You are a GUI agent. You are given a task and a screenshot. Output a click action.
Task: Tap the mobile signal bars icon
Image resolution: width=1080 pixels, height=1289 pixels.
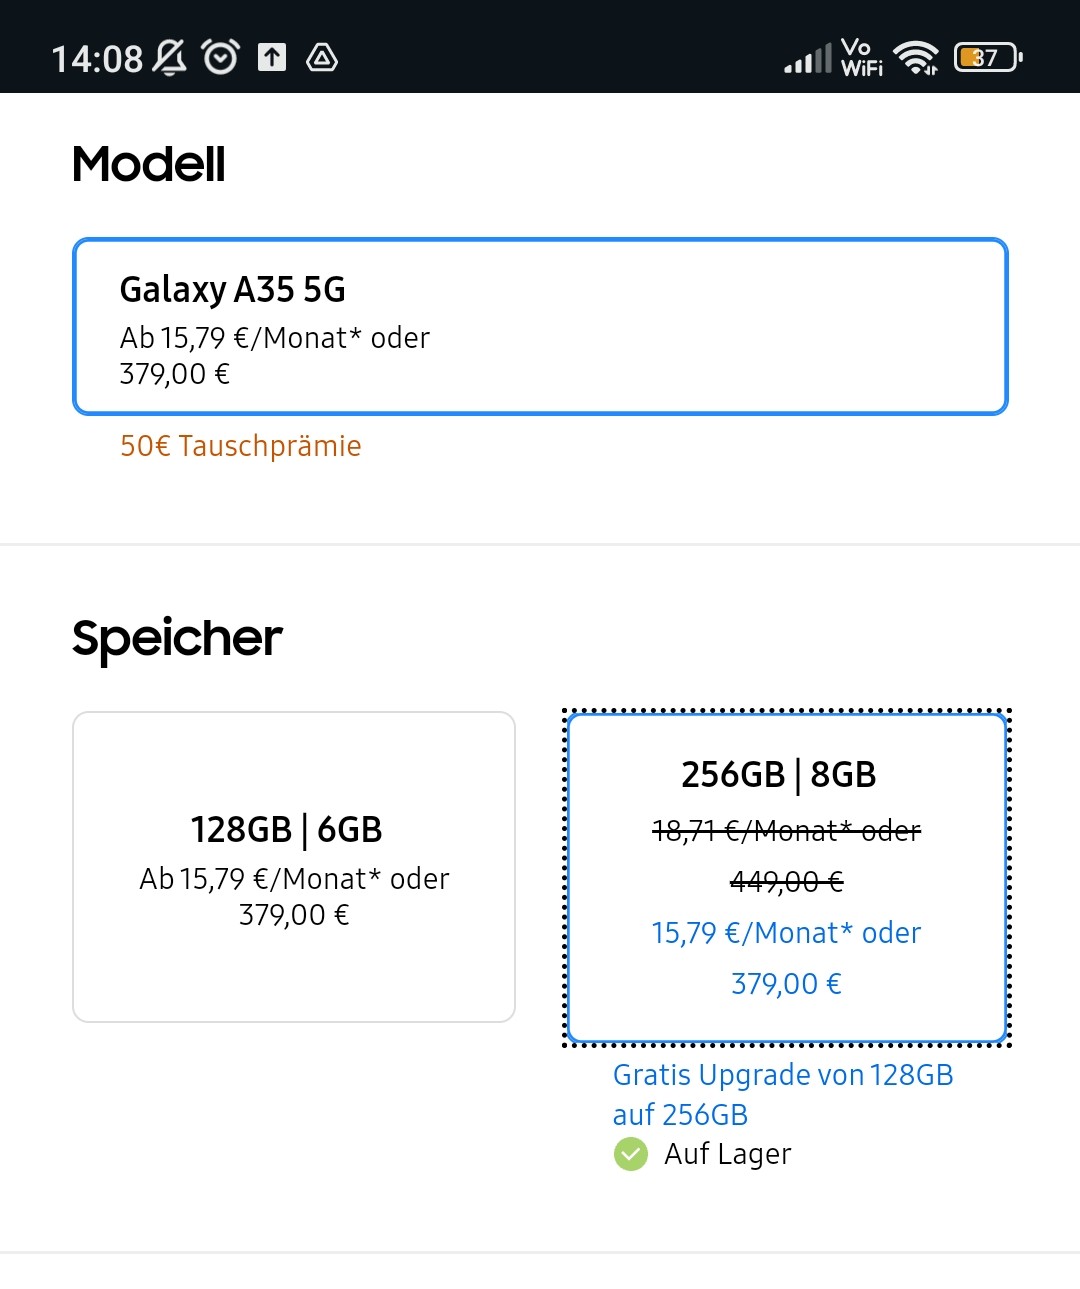pos(807,58)
